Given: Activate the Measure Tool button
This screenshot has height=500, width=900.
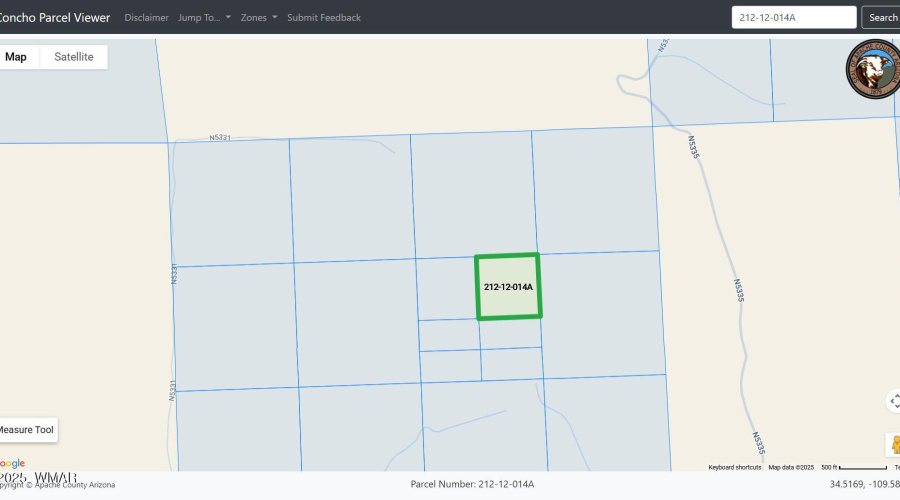Looking at the screenshot, I should click(x=26, y=430).
